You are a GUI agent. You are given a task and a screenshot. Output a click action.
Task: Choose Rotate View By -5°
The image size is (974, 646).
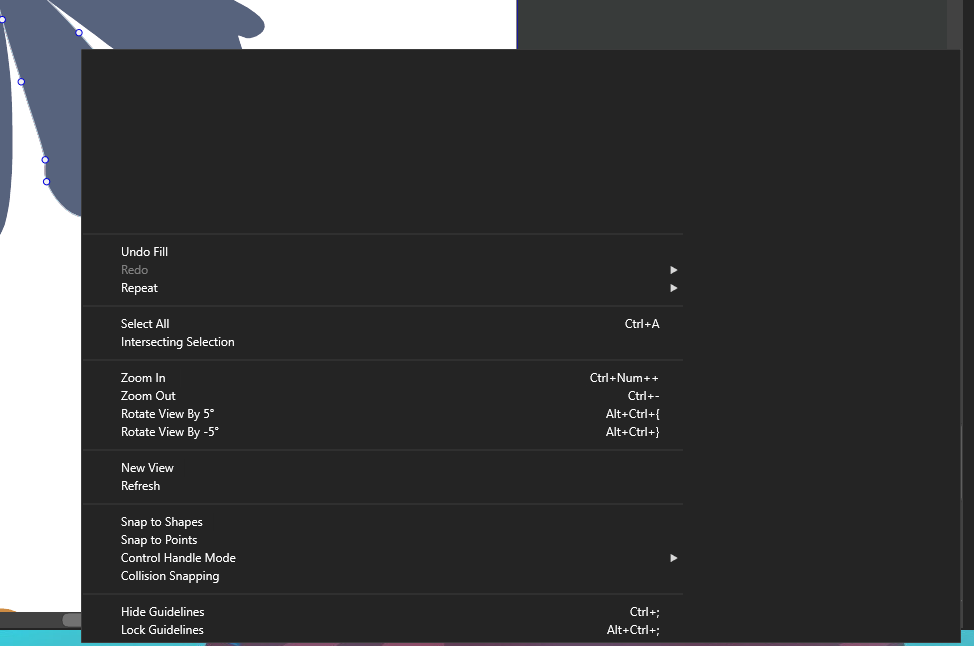pyautogui.click(x=170, y=432)
